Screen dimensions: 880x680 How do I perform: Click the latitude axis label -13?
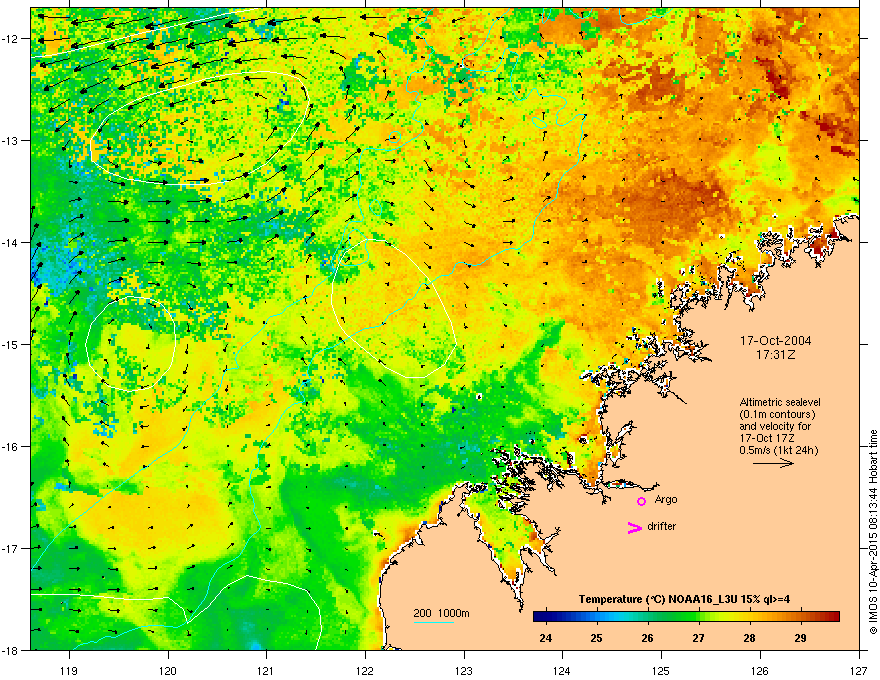pos(11,140)
